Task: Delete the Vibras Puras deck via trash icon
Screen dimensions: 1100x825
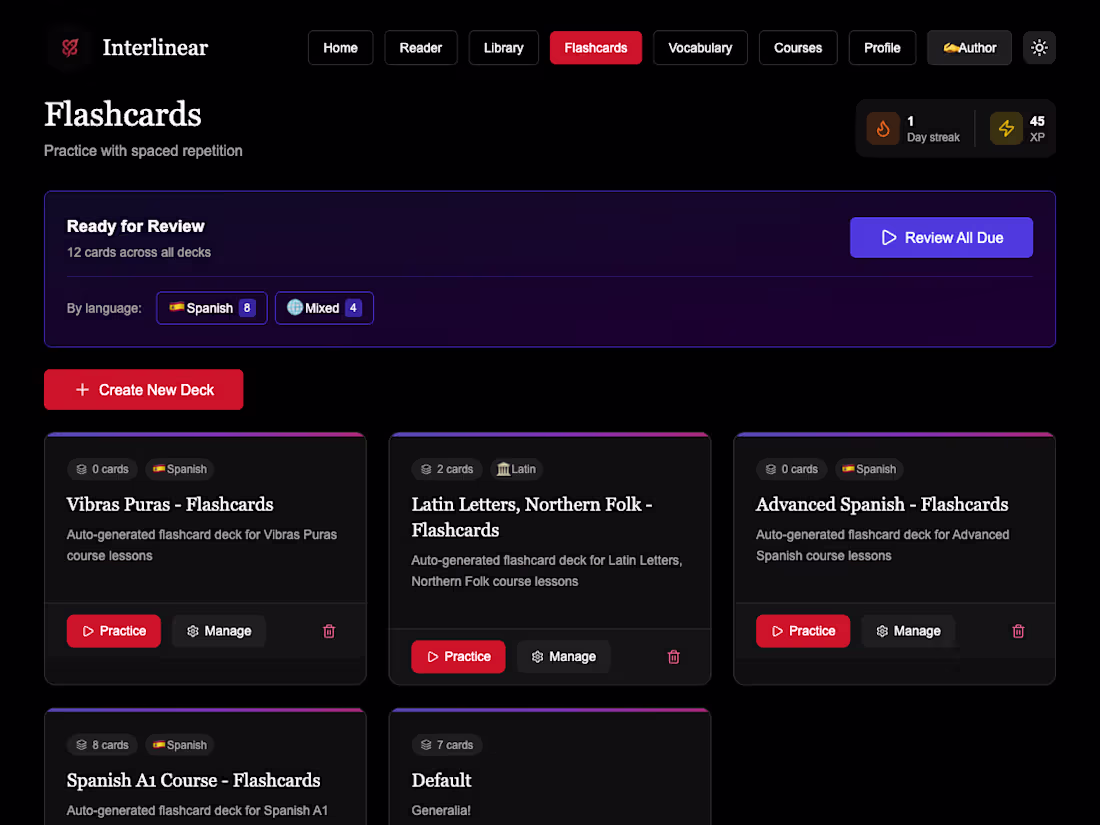Action: [x=329, y=631]
